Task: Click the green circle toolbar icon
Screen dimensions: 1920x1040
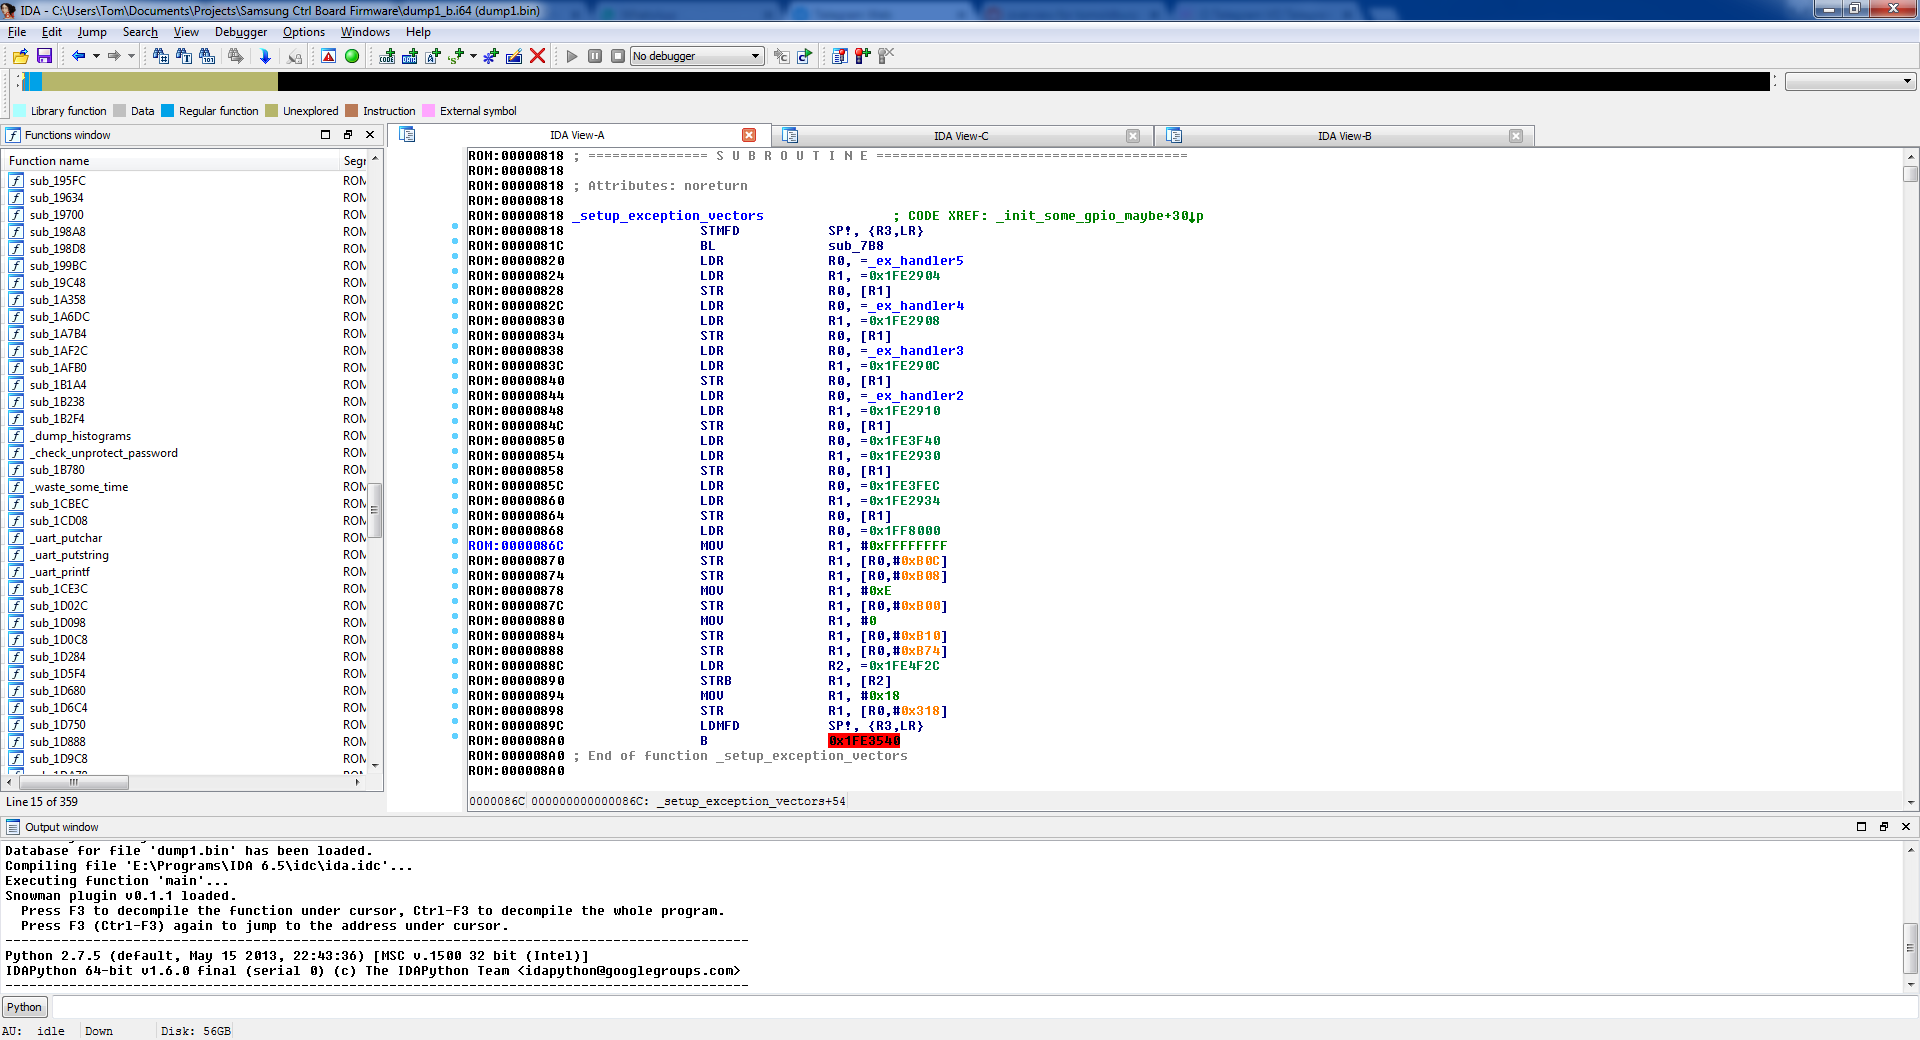Action: click(352, 56)
